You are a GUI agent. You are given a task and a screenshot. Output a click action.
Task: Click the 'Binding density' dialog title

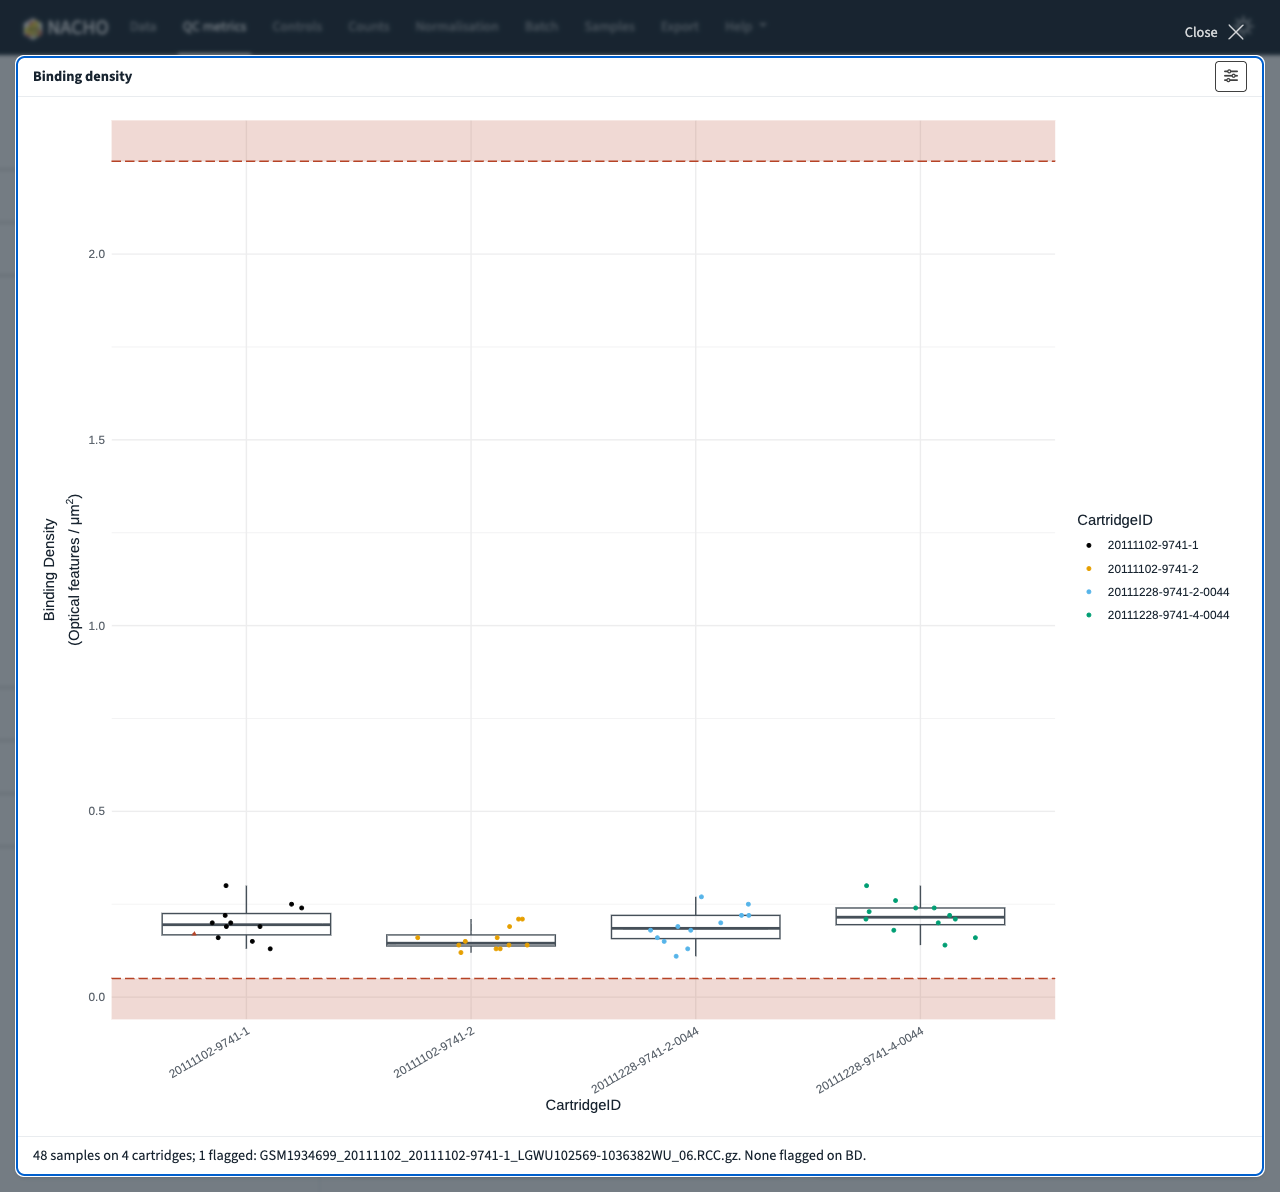click(82, 76)
